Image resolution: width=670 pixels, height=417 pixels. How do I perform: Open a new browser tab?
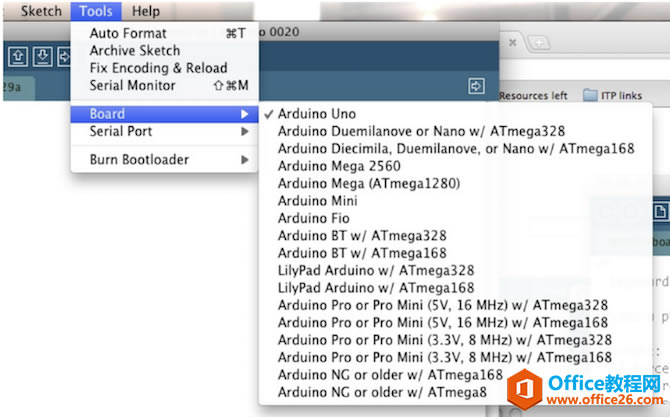click(539, 43)
